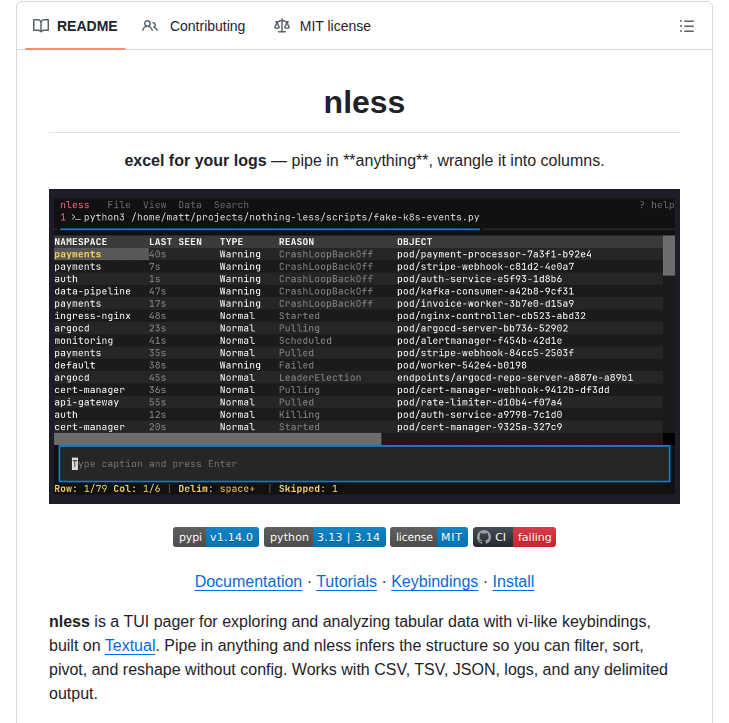Click the nless main heading

(x=364, y=102)
